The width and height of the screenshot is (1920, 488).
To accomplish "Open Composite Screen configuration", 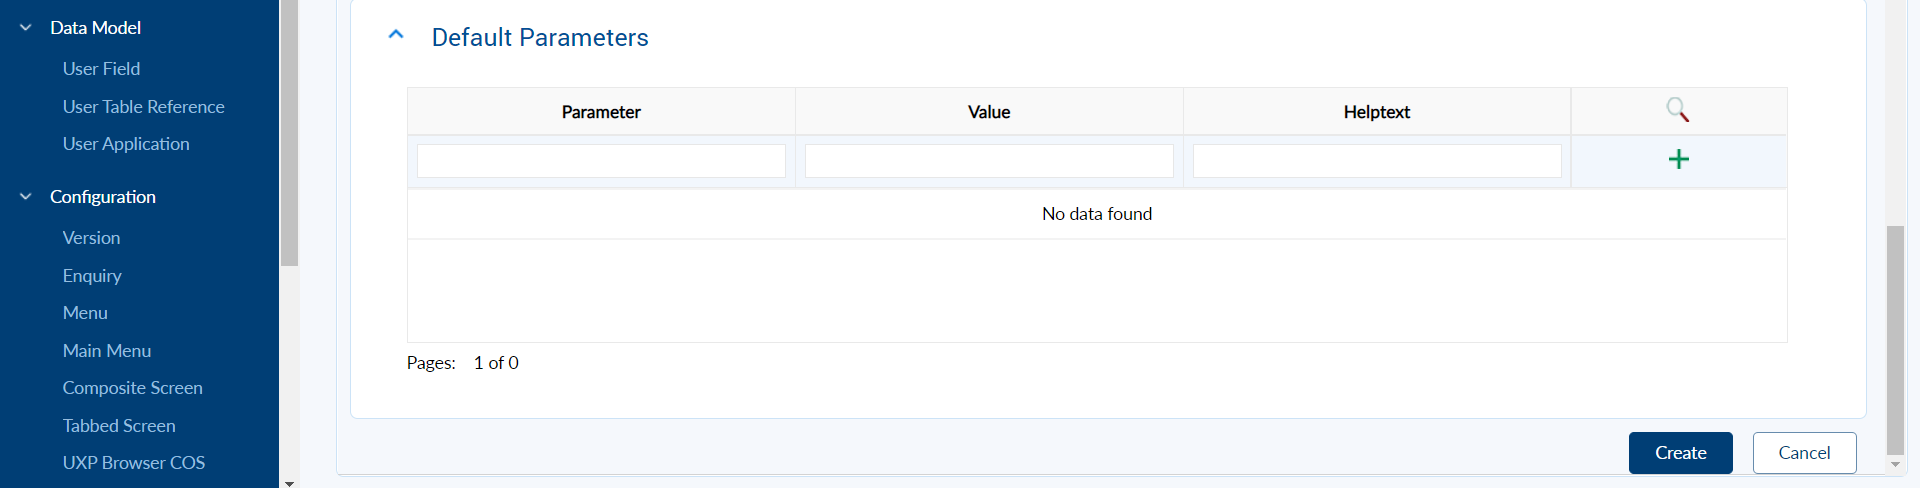I will click(132, 388).
